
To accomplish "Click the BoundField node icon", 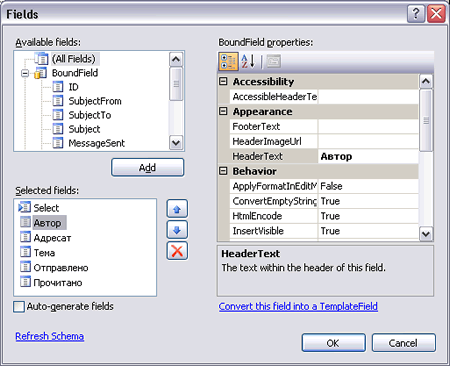I will coord(41,73).
